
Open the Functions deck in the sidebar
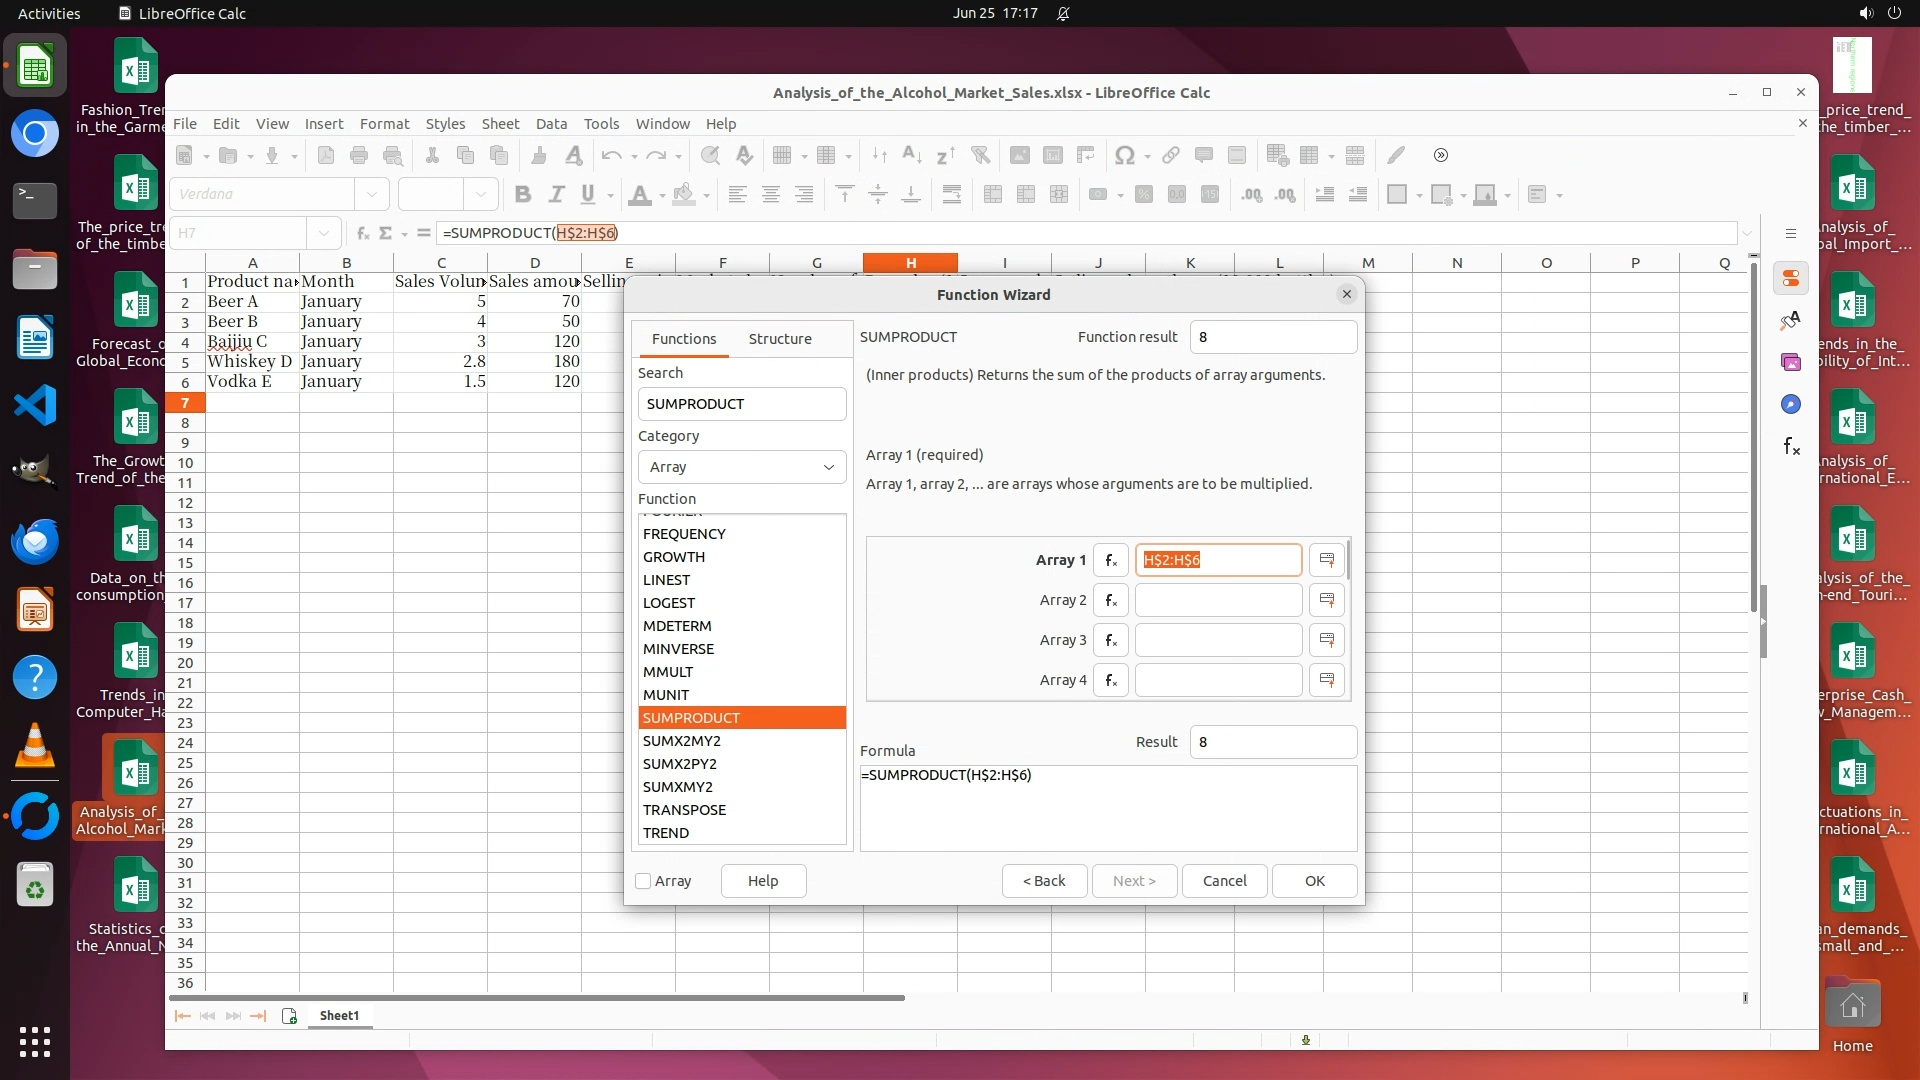(x=1791, y=447)
